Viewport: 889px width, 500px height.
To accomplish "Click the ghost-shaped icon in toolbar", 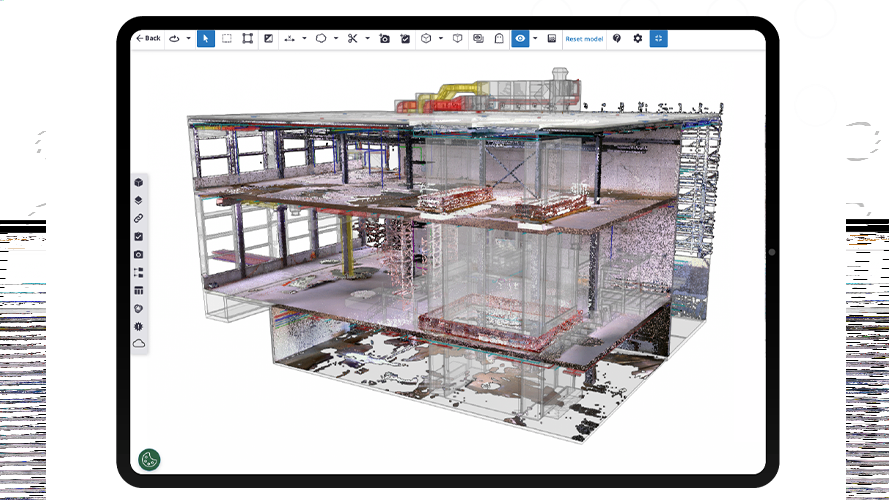I will pyautogui.click(x=499, y=39).
